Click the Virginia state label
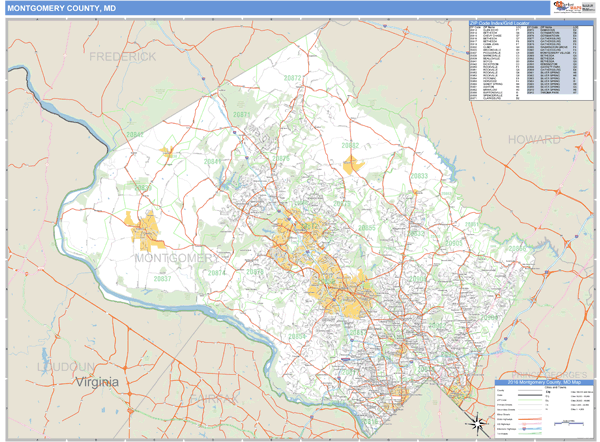600x442 pixels. tap(97, 382)
